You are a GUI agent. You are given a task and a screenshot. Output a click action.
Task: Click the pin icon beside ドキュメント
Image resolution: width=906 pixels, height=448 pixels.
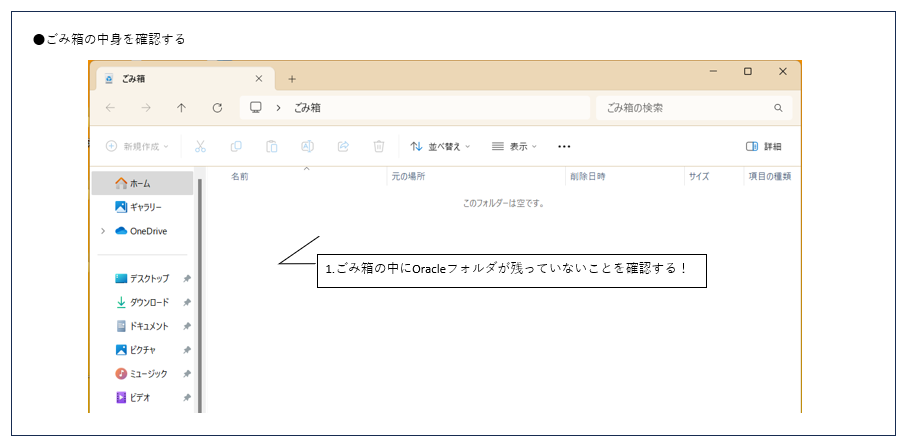[187, 326]
